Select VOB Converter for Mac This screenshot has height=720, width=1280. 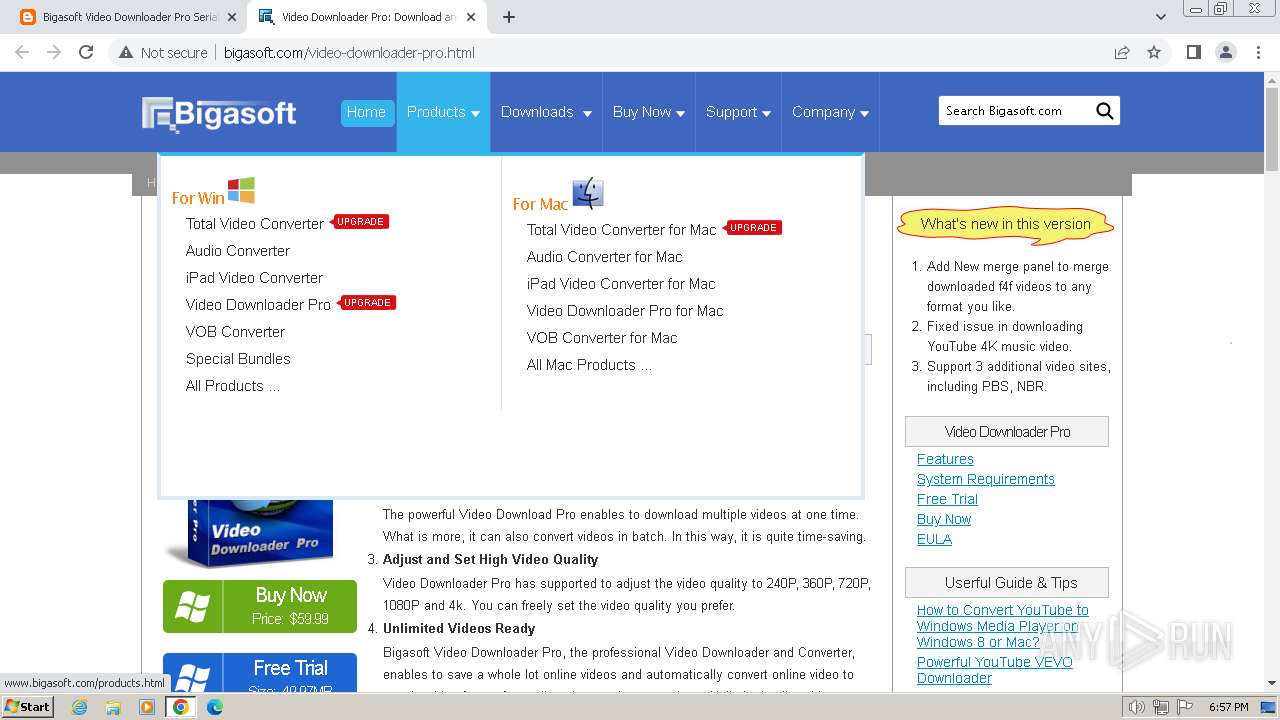click(x=602, y=338)
